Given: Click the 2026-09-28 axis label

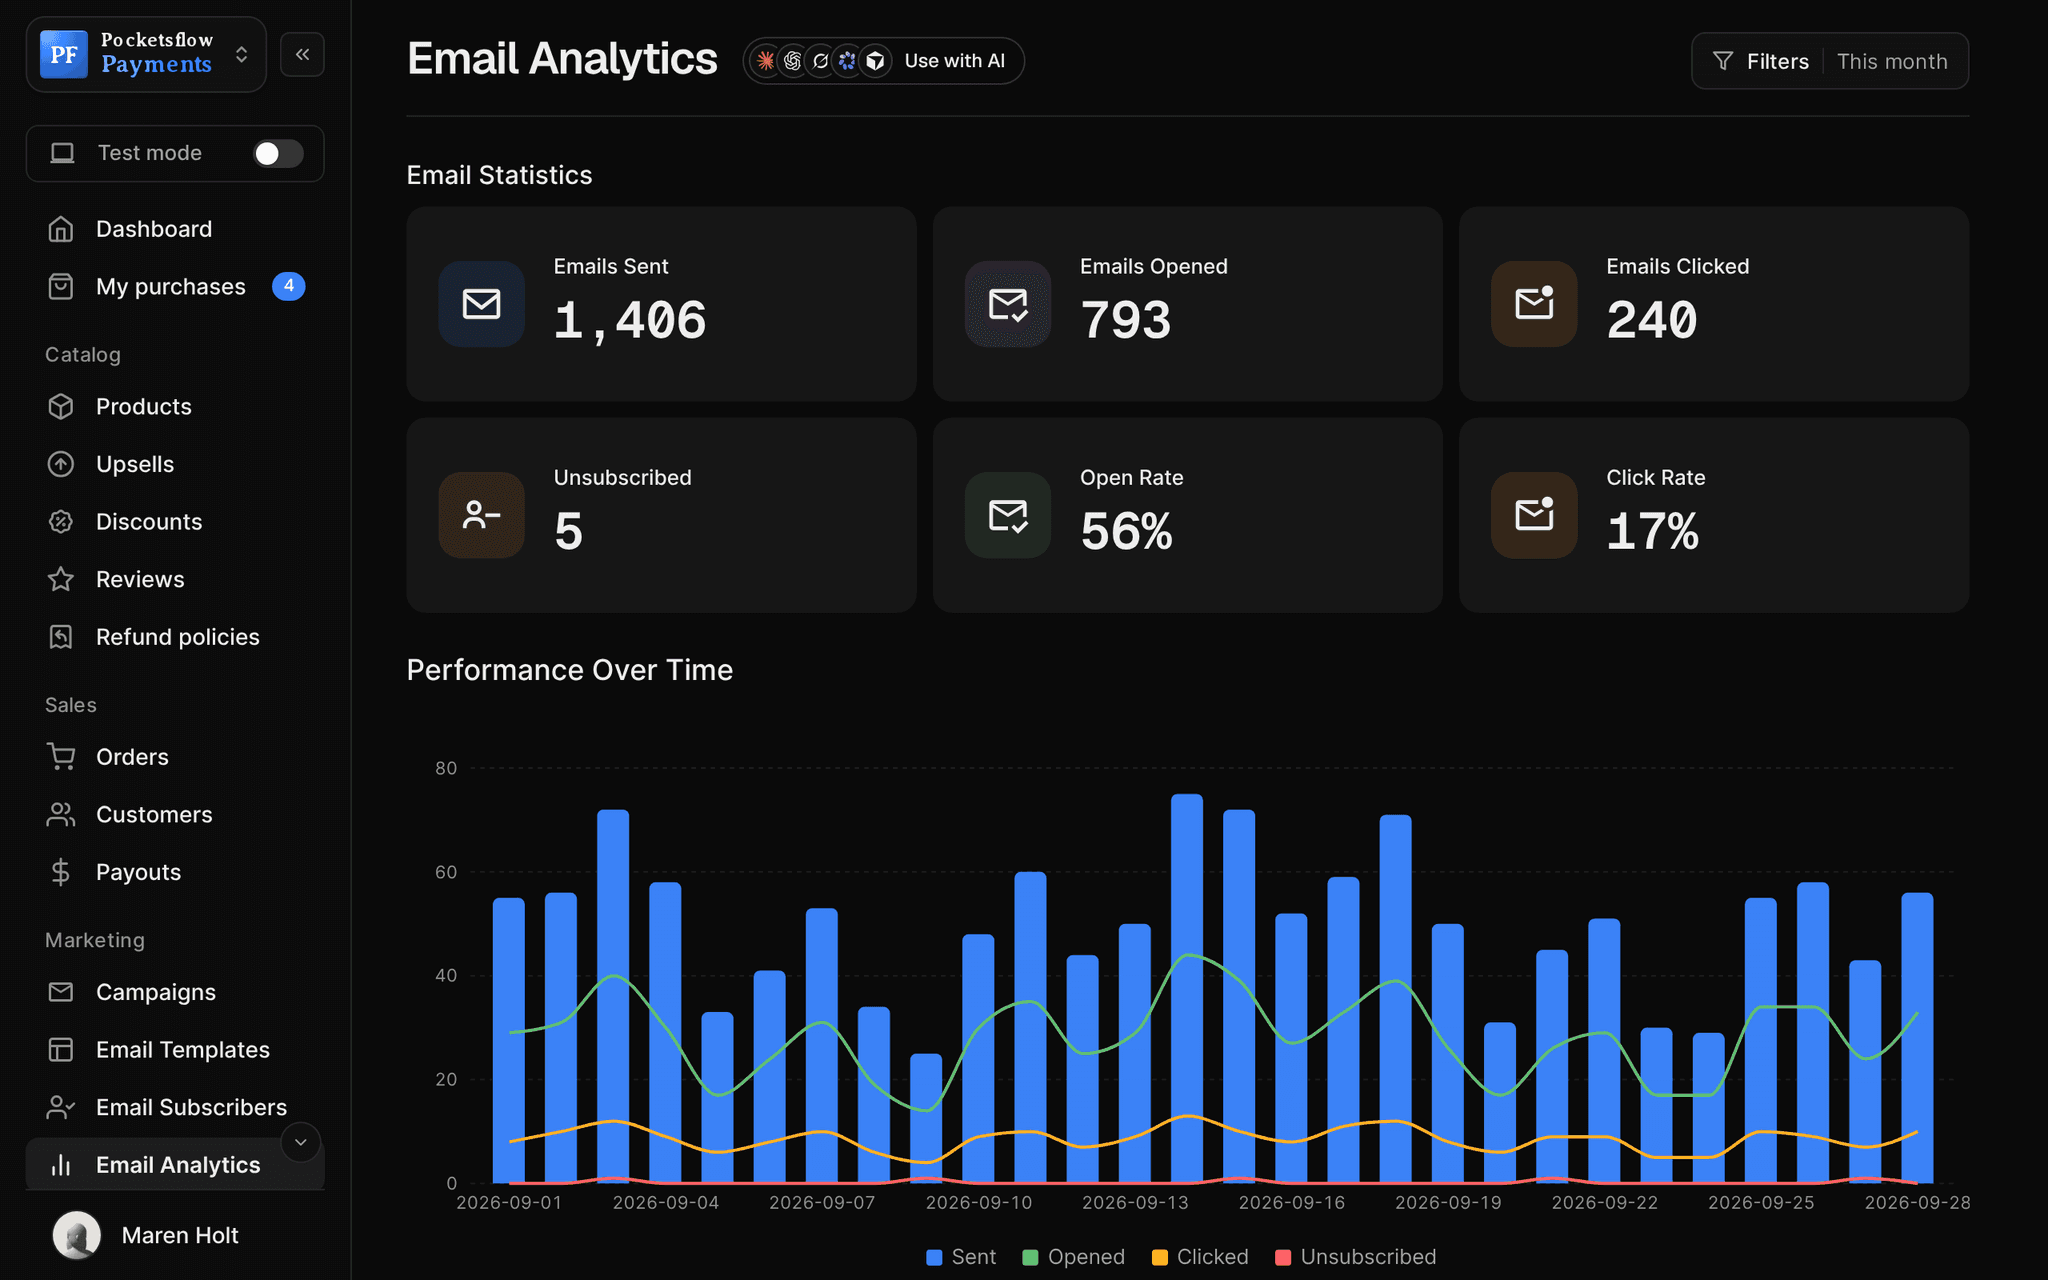Looking at the screenshot, I should [1917, 1202].
